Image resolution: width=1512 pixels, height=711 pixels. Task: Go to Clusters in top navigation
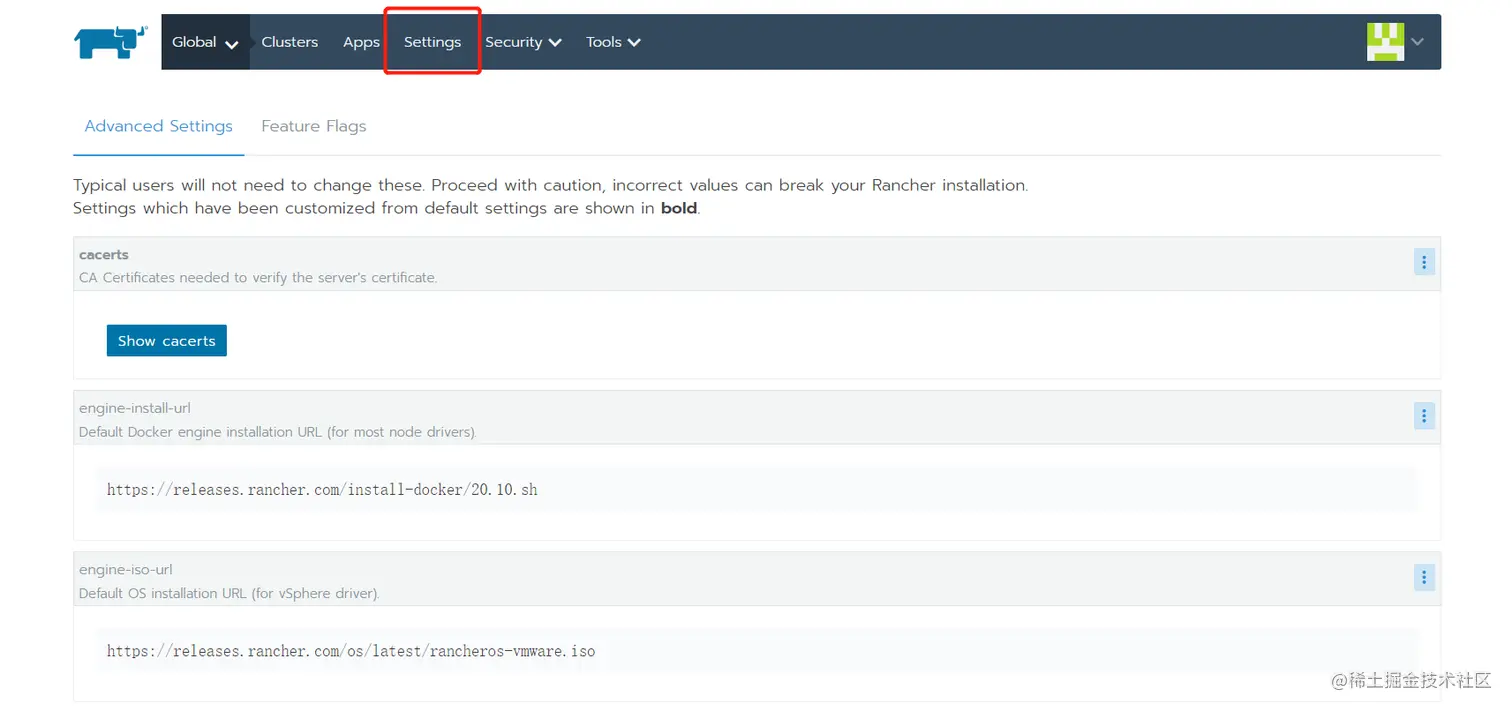[x=290, y=42]
